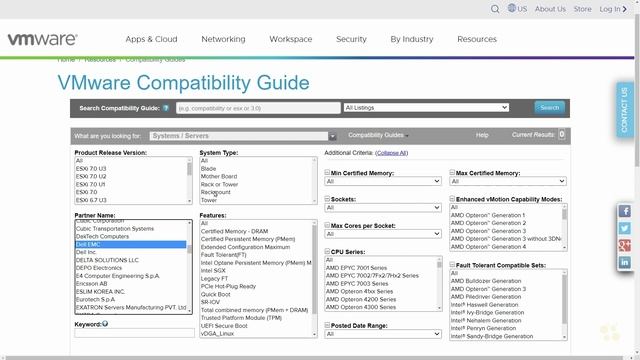Screen dimensions: 640x360
Task: Click the Product Release Version list scrollbar
Action: click(x=189, y=181)
